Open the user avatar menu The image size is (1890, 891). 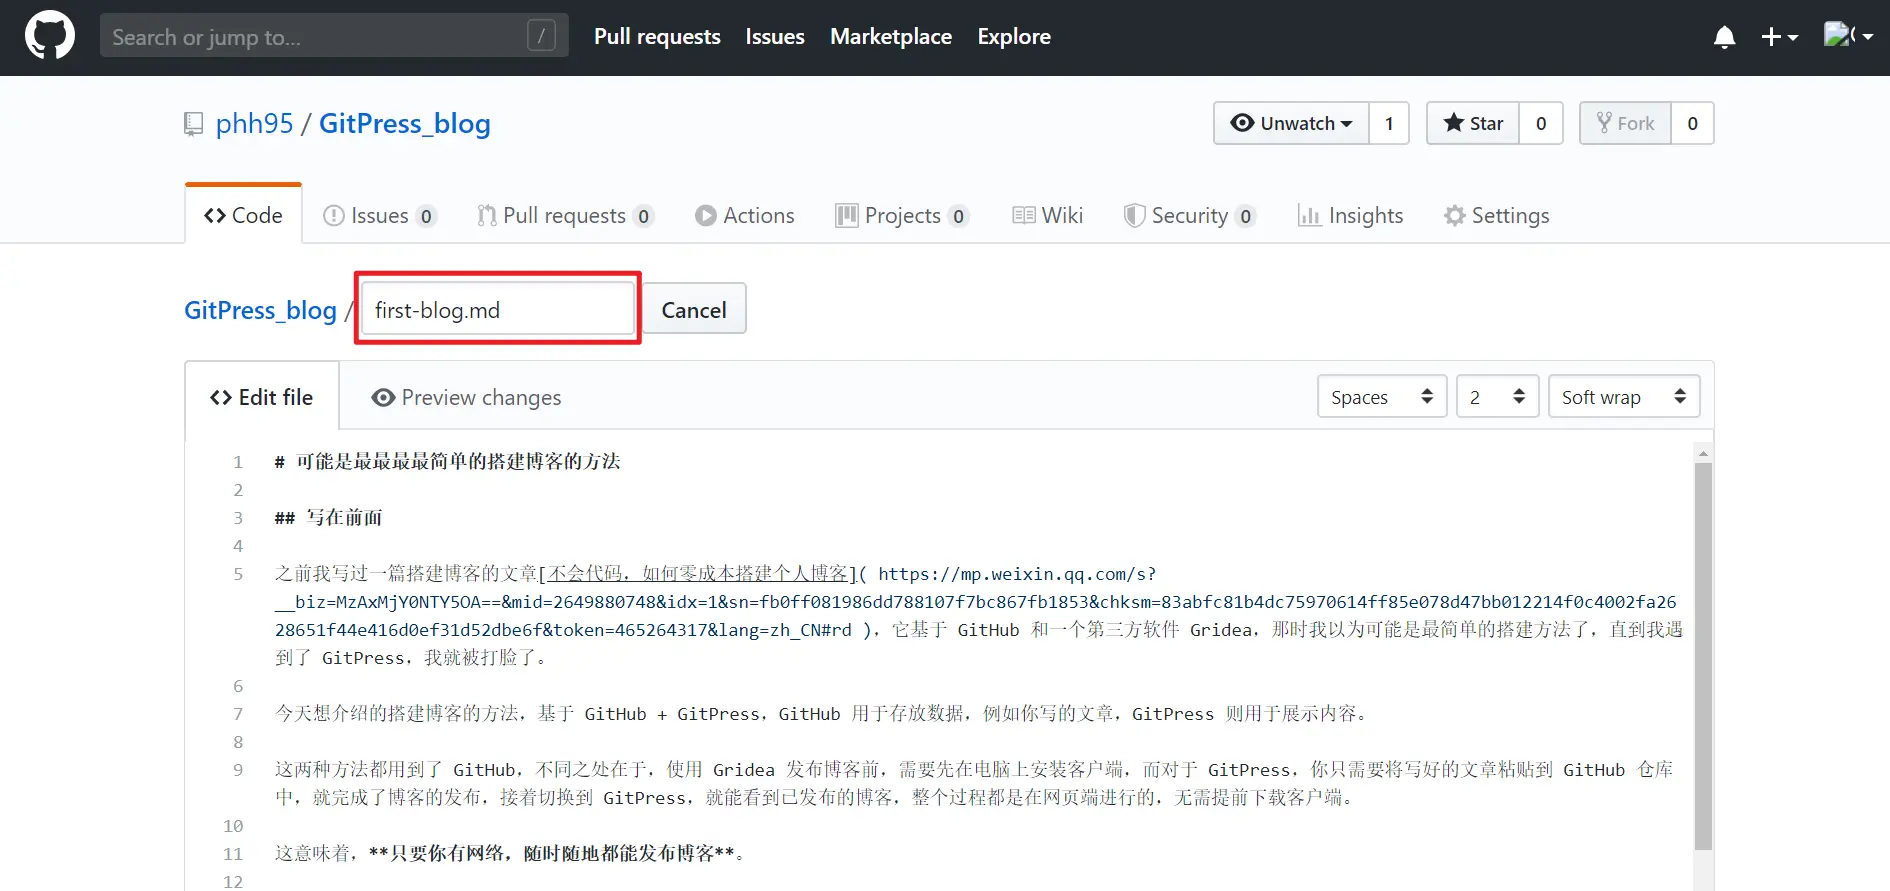1848,36
